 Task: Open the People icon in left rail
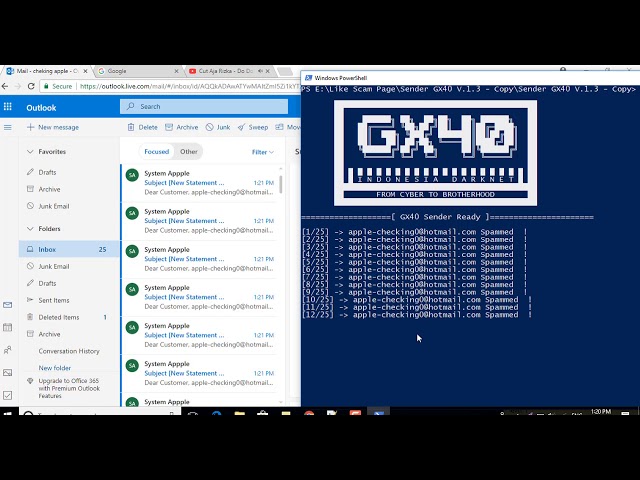8,350
